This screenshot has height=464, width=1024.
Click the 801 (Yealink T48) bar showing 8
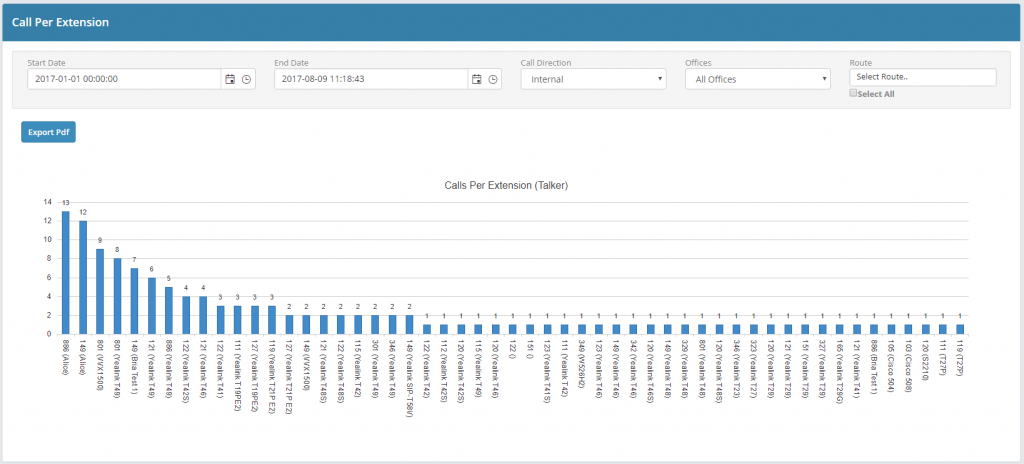point(117,296)
